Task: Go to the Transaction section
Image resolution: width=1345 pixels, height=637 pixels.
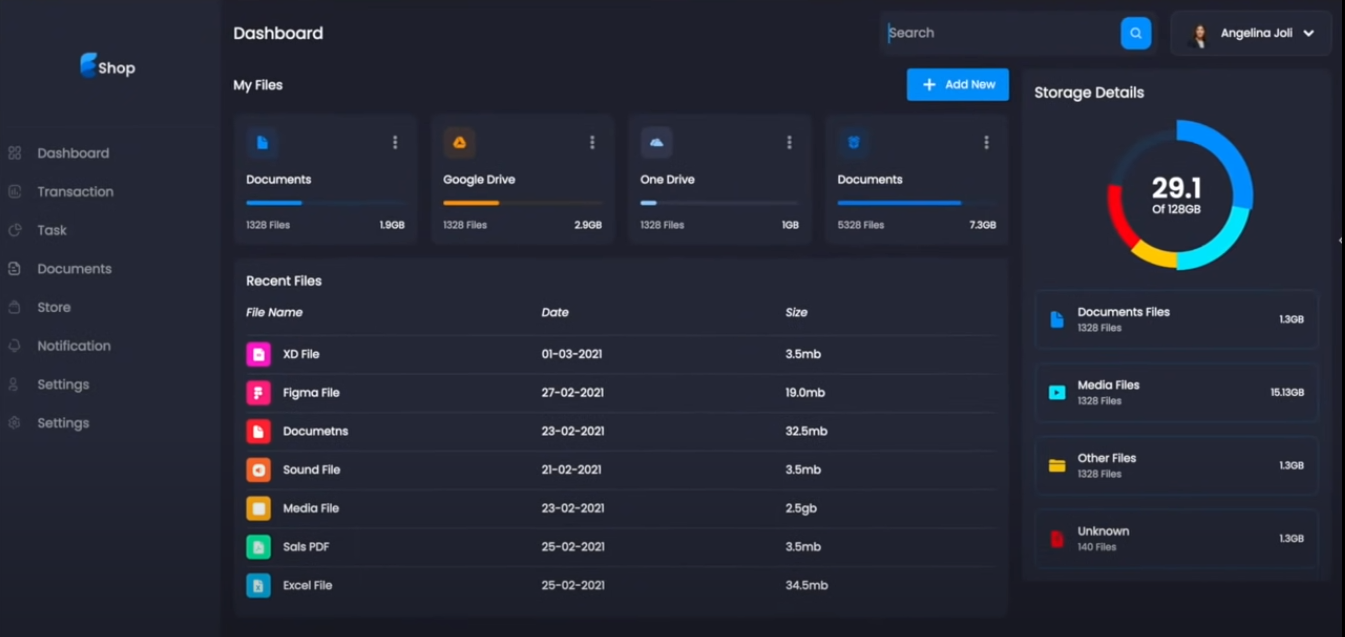Action: coord(75,191)
